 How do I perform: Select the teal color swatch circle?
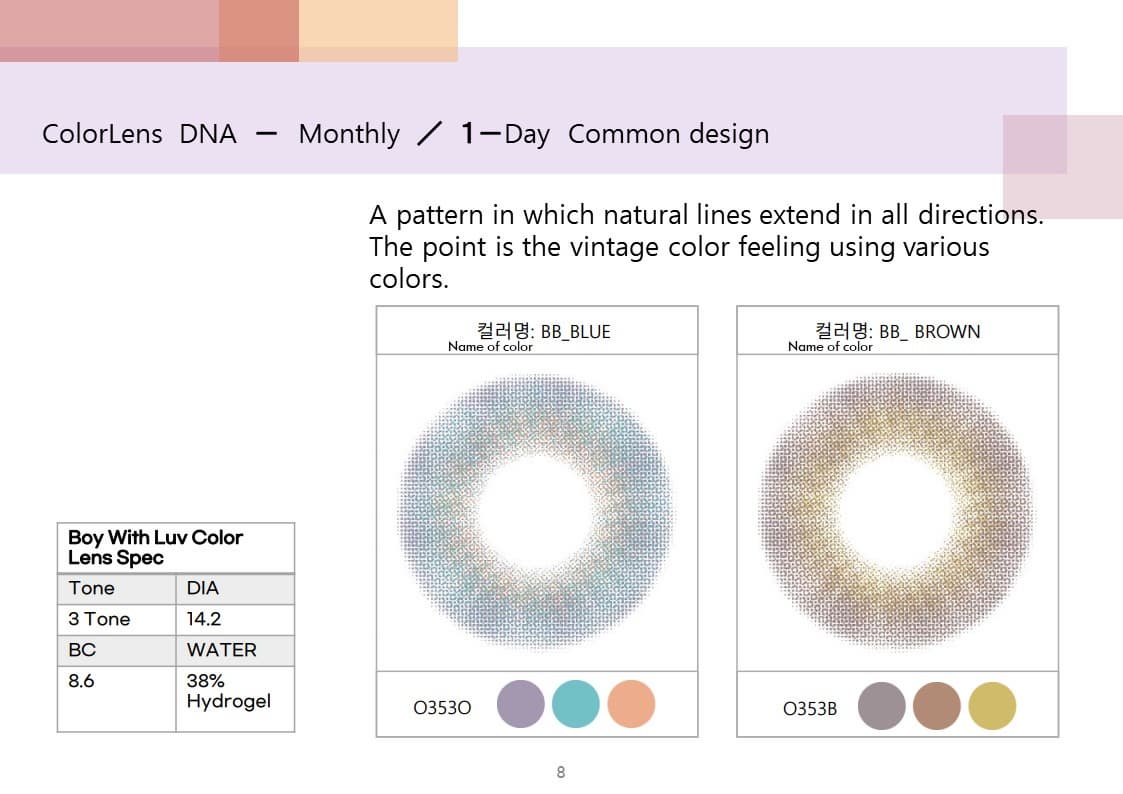pos(576,704)
